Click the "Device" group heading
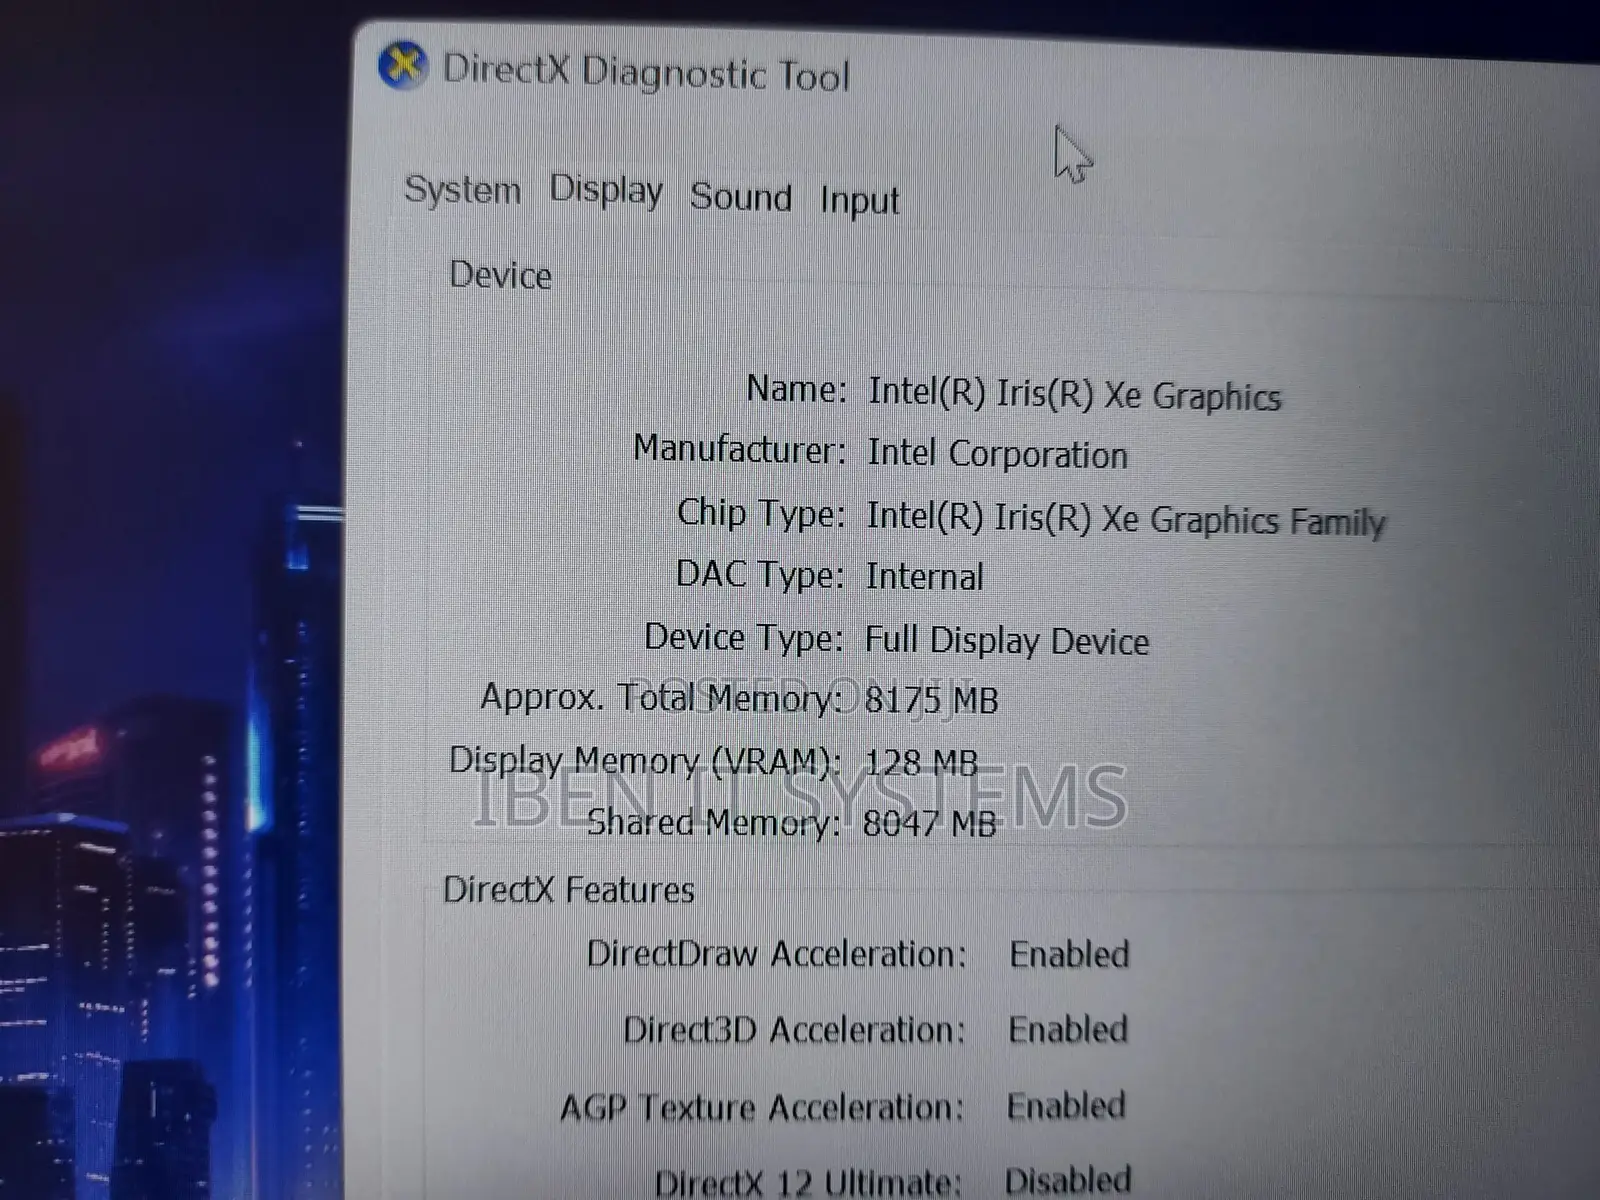Image resolution: width=1600 pixels, height=1200 pixels. pyautogui.click(x=500, y=275)
